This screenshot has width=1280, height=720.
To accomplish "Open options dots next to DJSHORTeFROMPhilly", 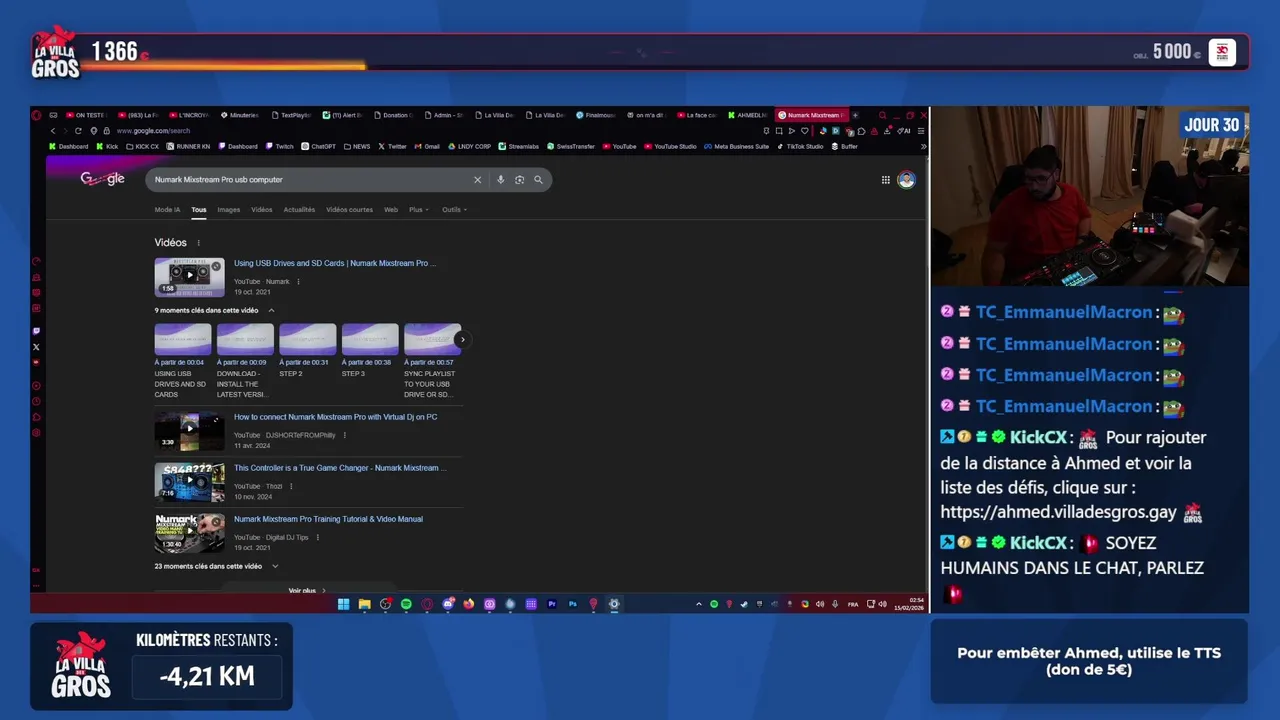I will pyautogui.click(x=345, y=436).
